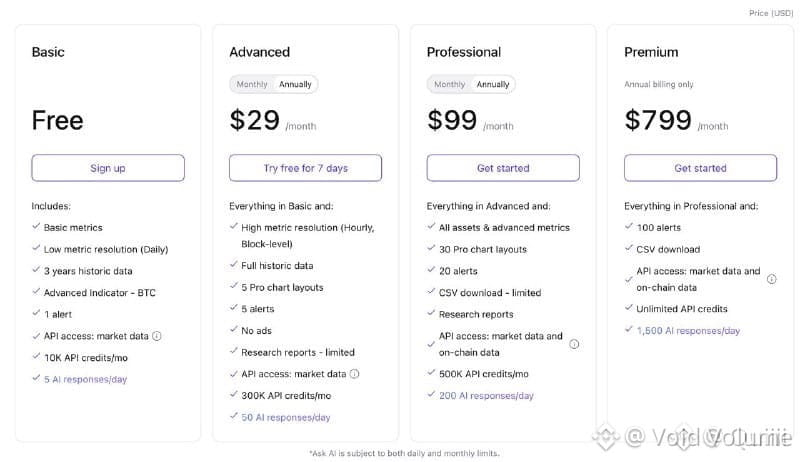Open 200 AI responses/day link

486,396
